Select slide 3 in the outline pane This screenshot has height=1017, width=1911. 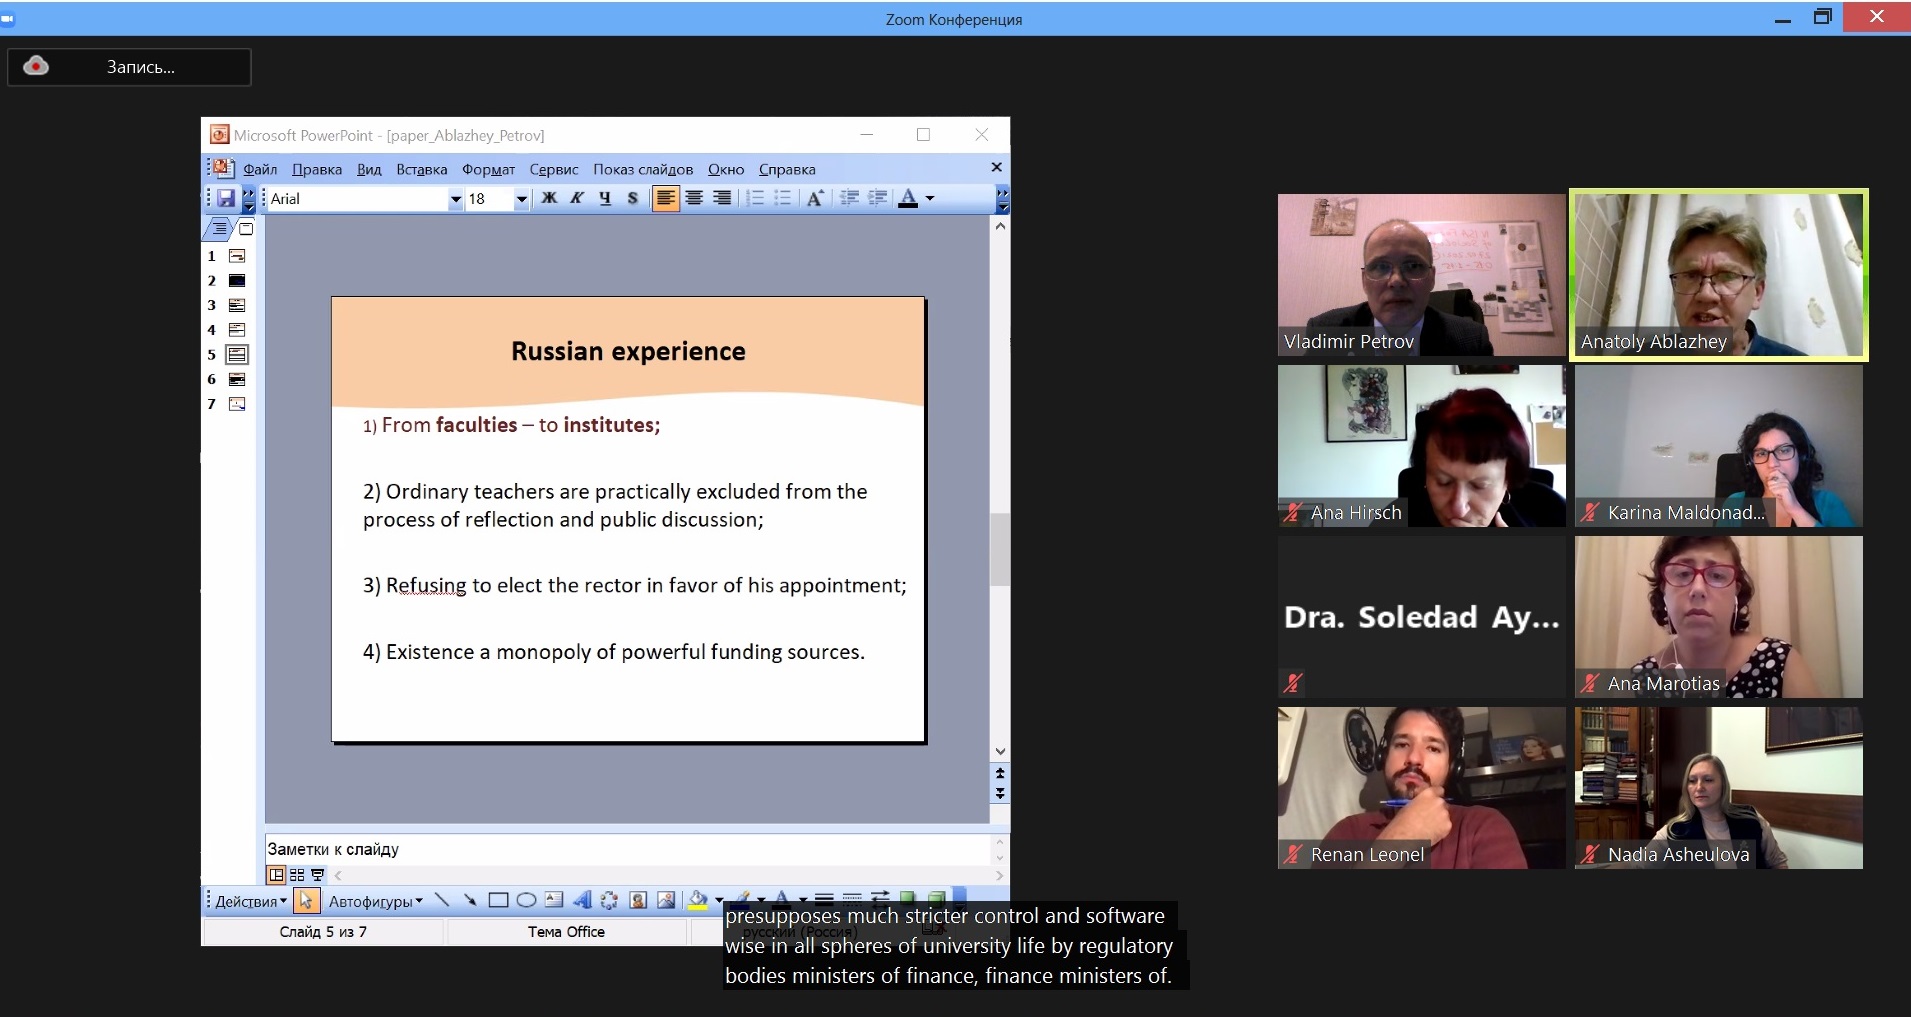237,306
